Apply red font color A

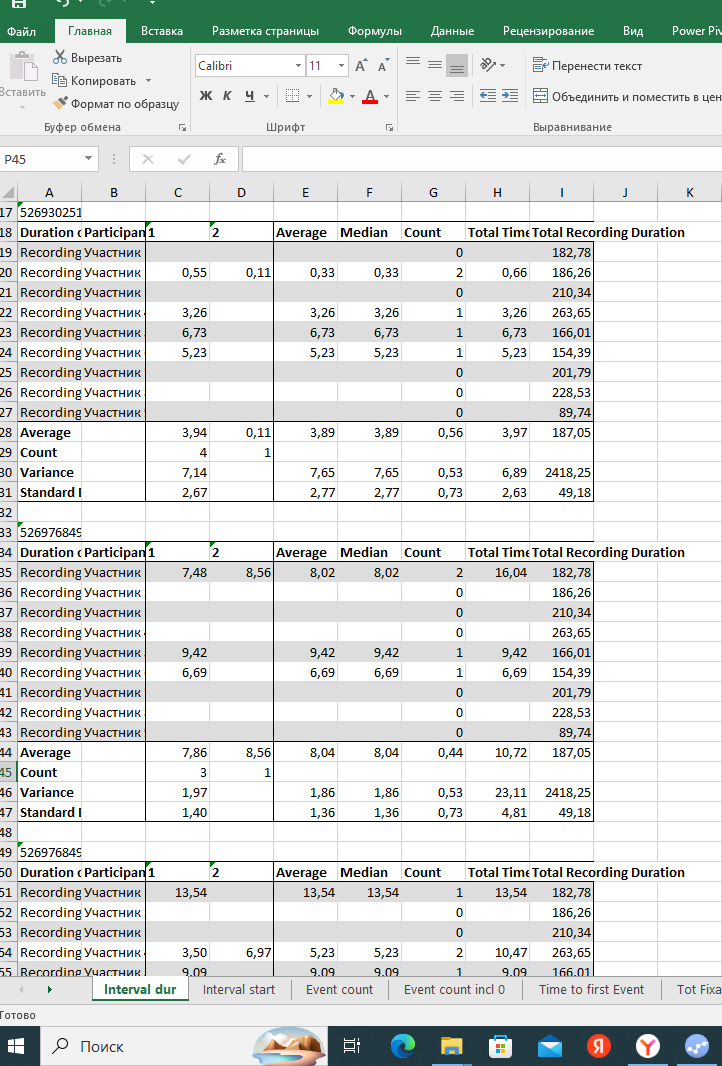click(x=370, y=96)
